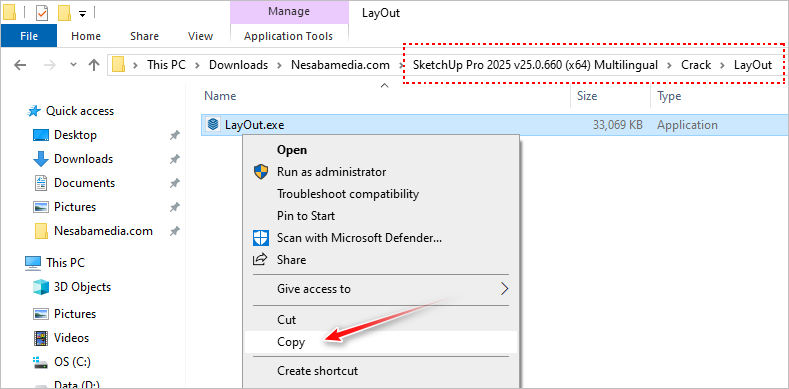This screenshot has width=789, height=389.
Task: Click the Properties quick access toolbar icon
Action: click(x=42, y=12)
